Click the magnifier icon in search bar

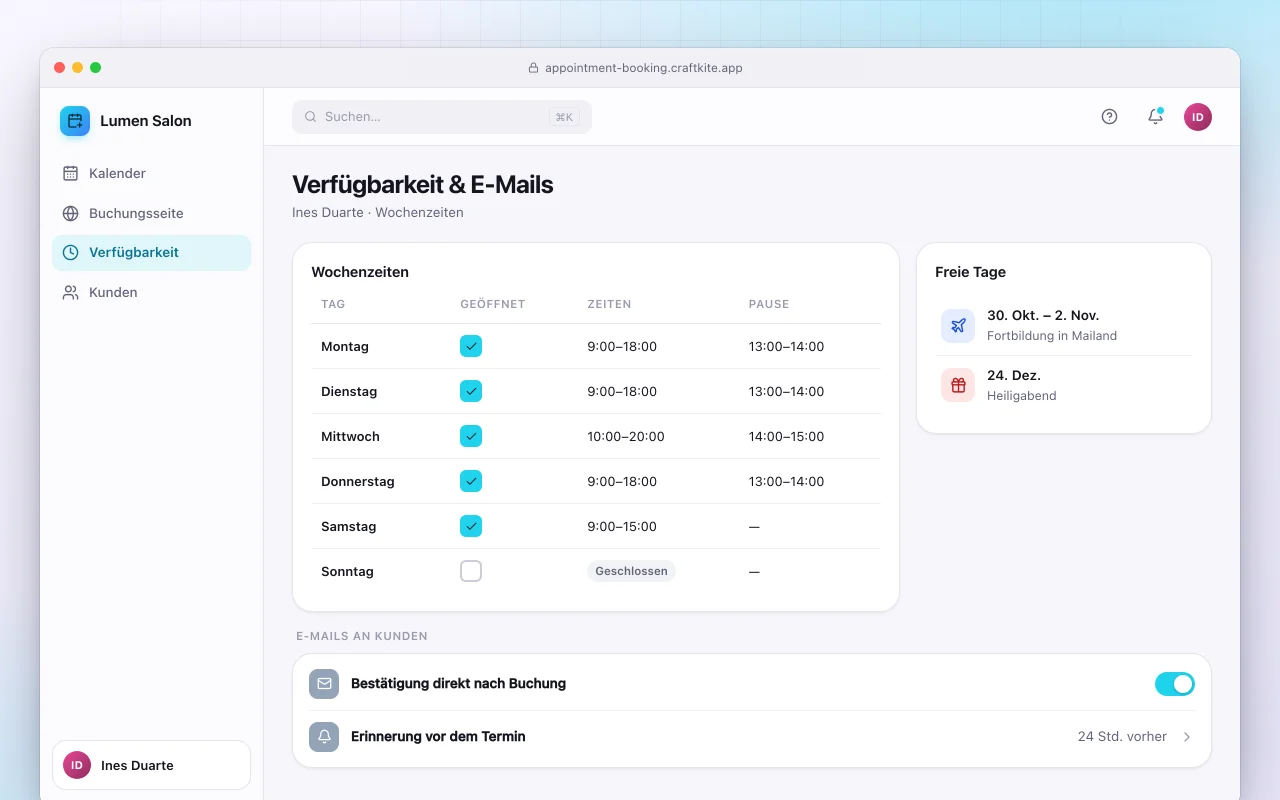click(x=311, y=117)
